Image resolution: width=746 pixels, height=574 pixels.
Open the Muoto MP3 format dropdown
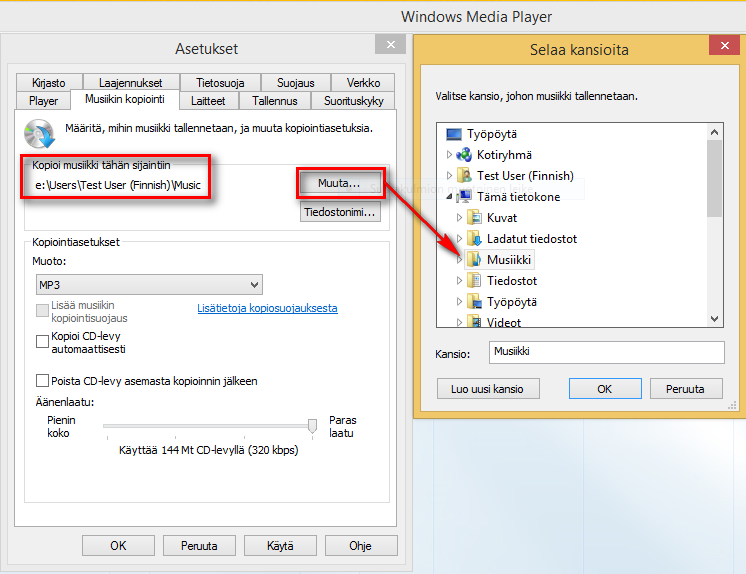(x=149, y=285)
